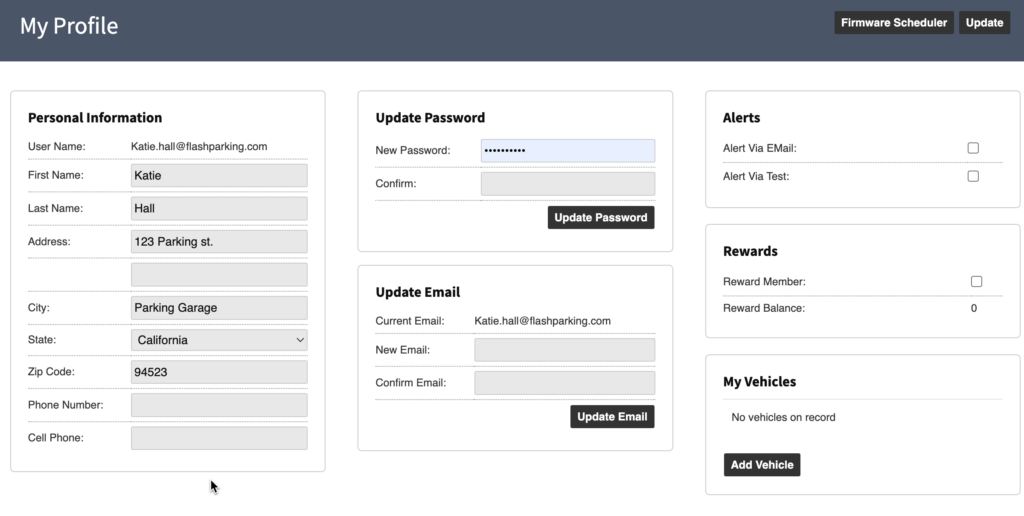This screenshot has width=1024, height=516.
Task: Submit with the Update Email button
Action: (612, 417)
